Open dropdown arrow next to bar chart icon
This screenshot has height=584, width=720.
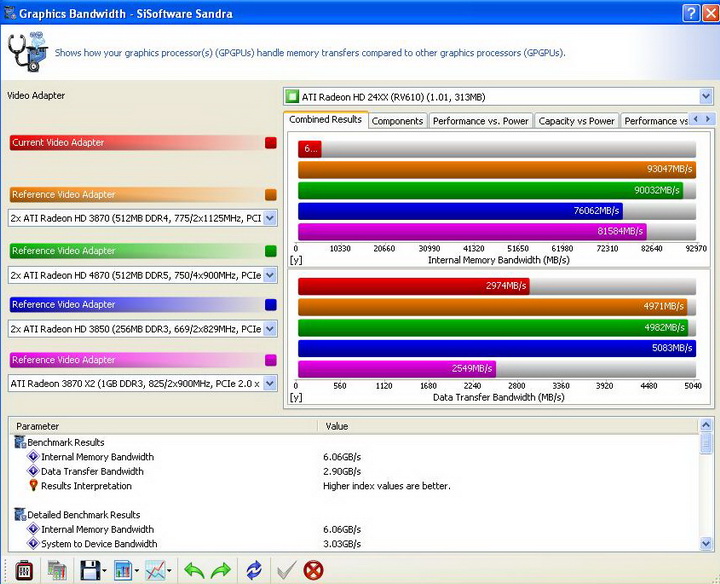pos(137,571)
